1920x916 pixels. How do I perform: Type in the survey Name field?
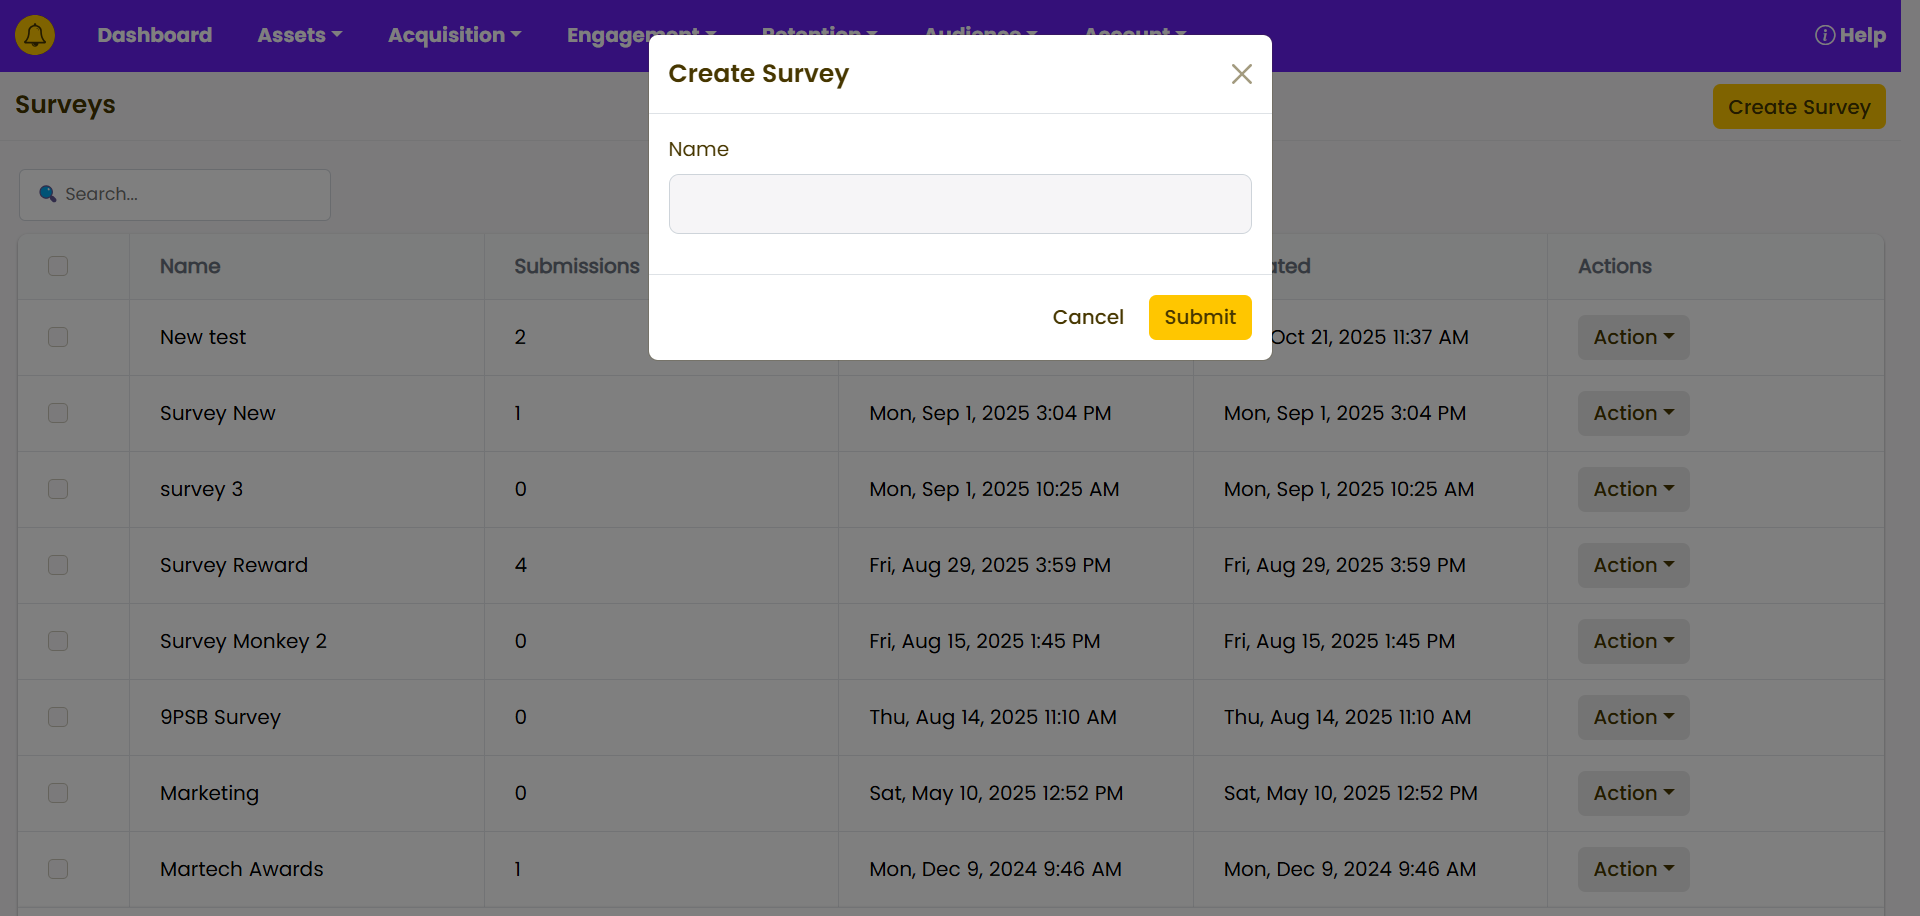(959, 204)
